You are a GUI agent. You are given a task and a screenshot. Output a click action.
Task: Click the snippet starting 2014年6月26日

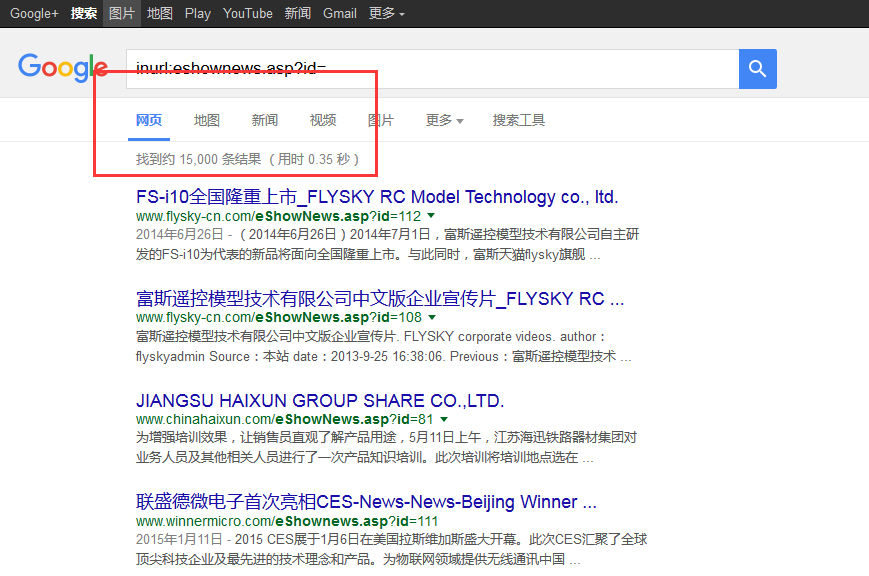tap(387, 244)
